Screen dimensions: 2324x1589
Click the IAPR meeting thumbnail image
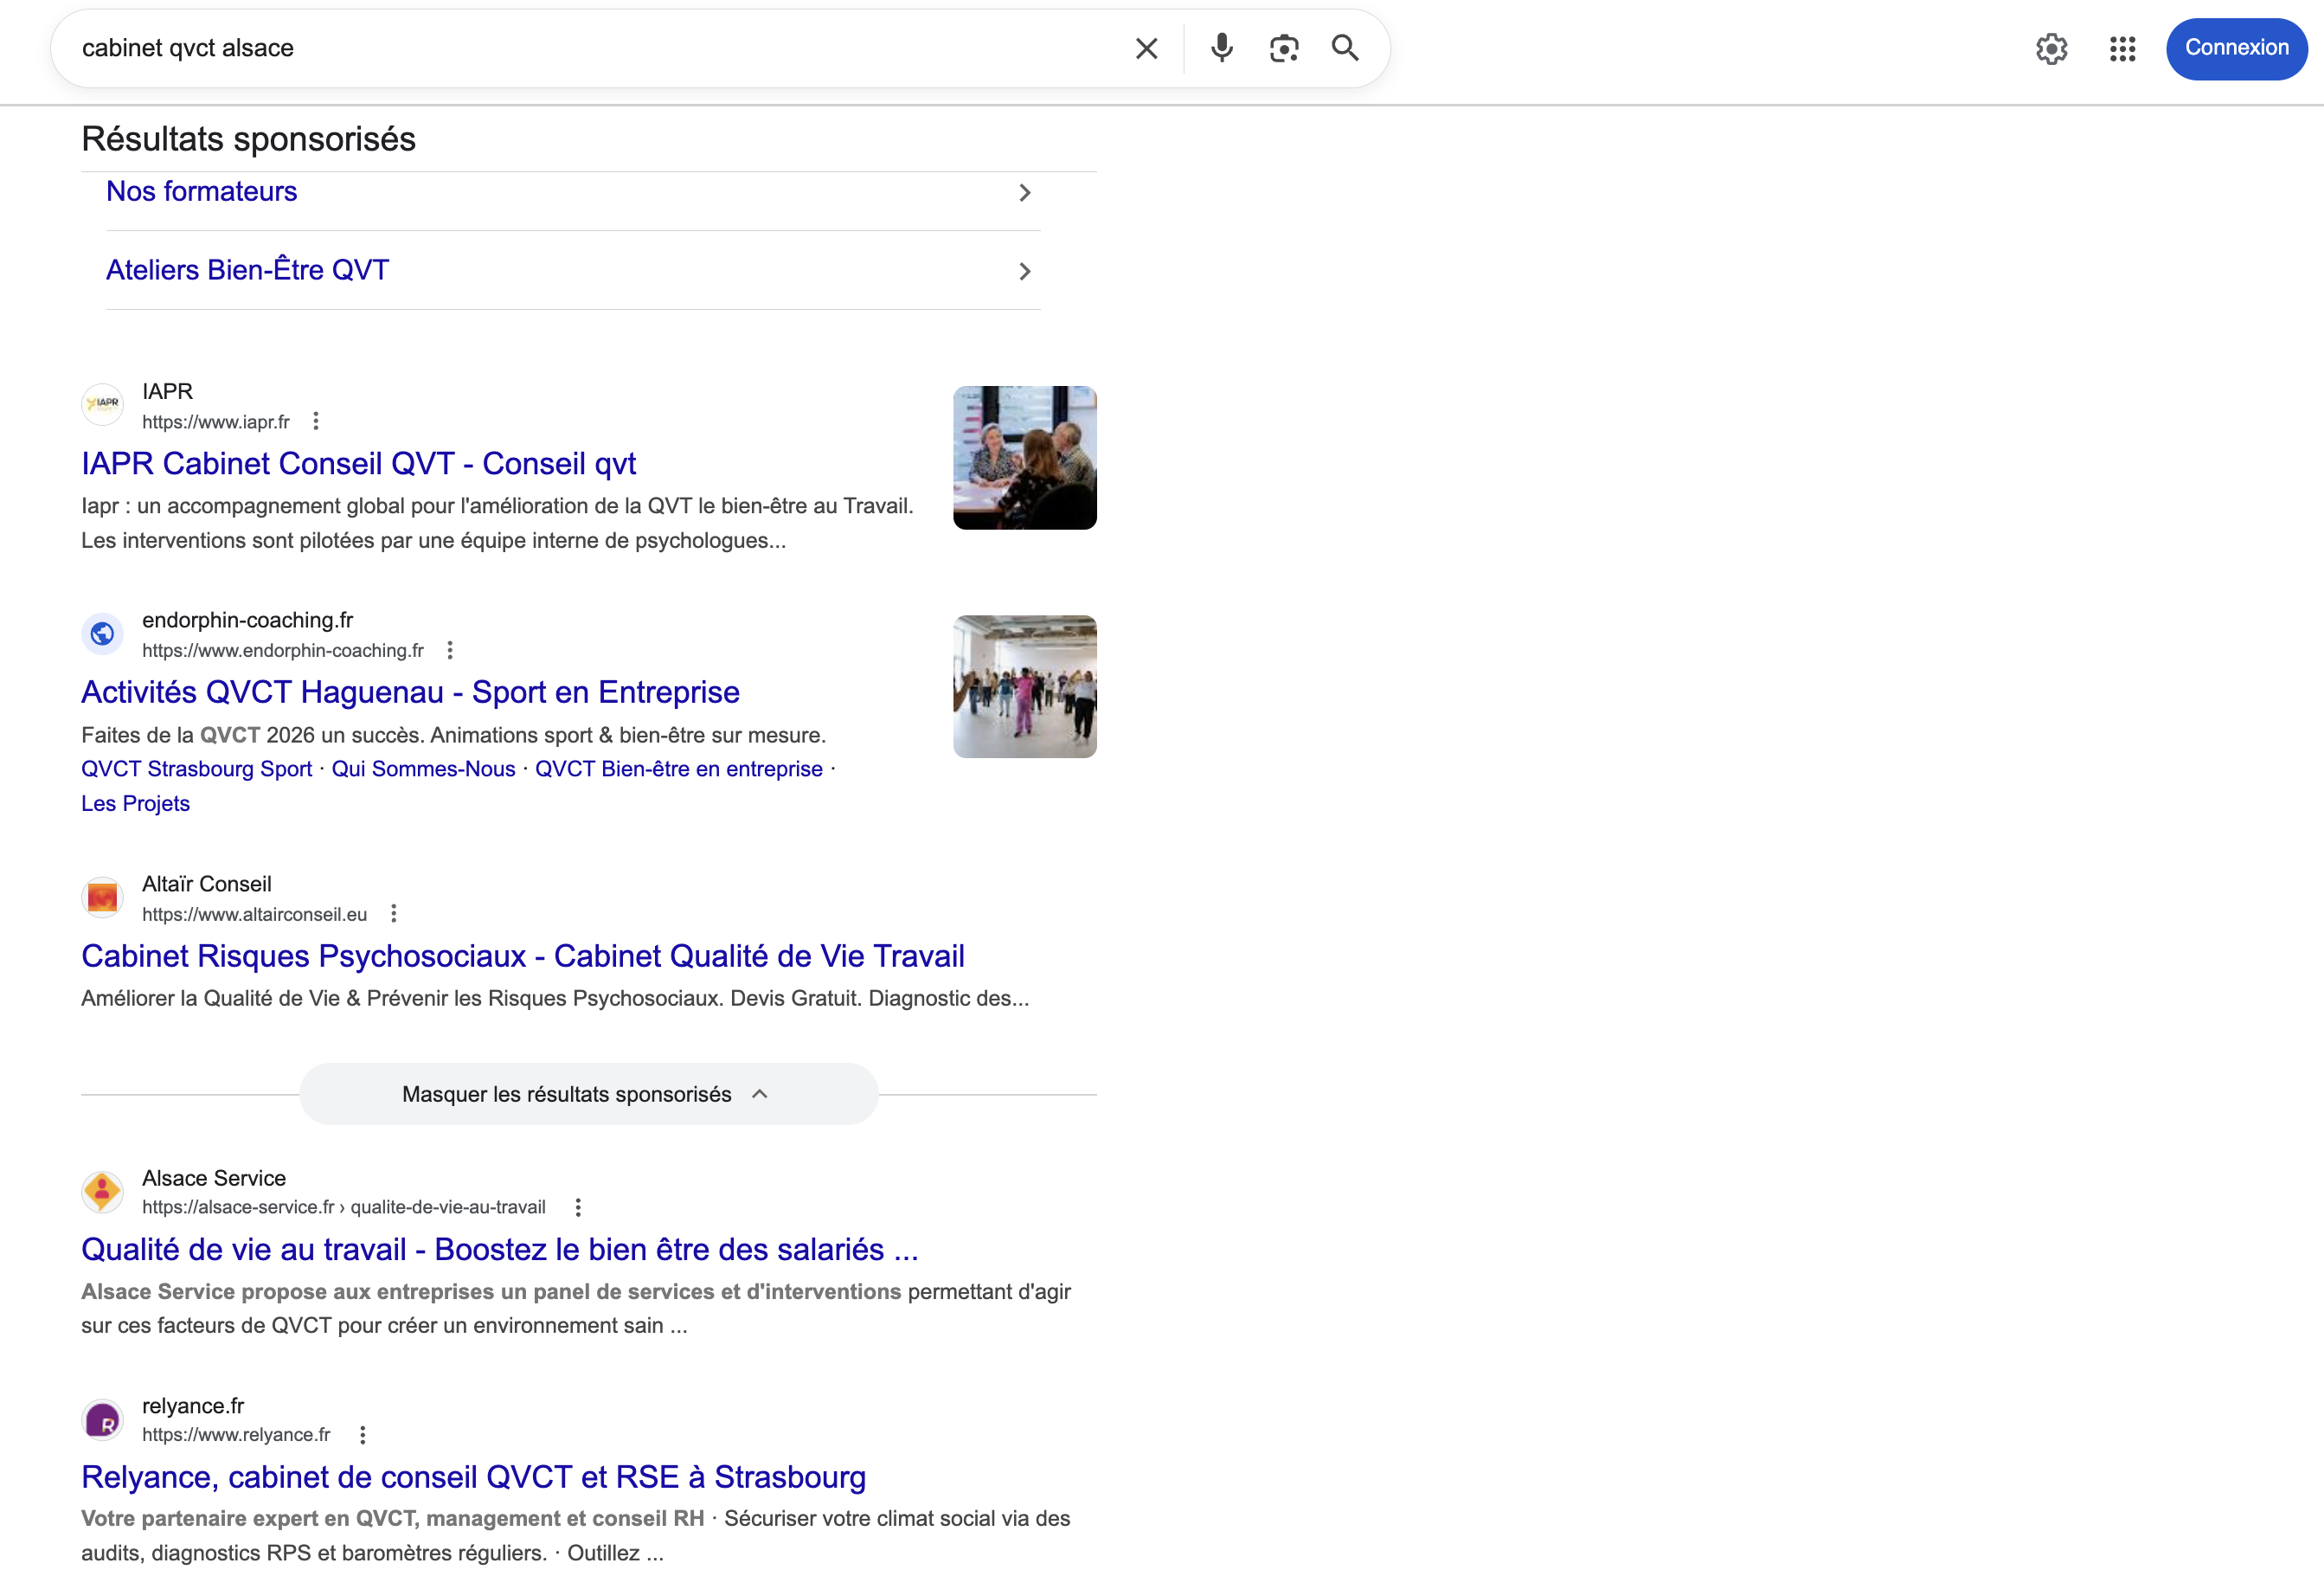tap(1024, 457)
